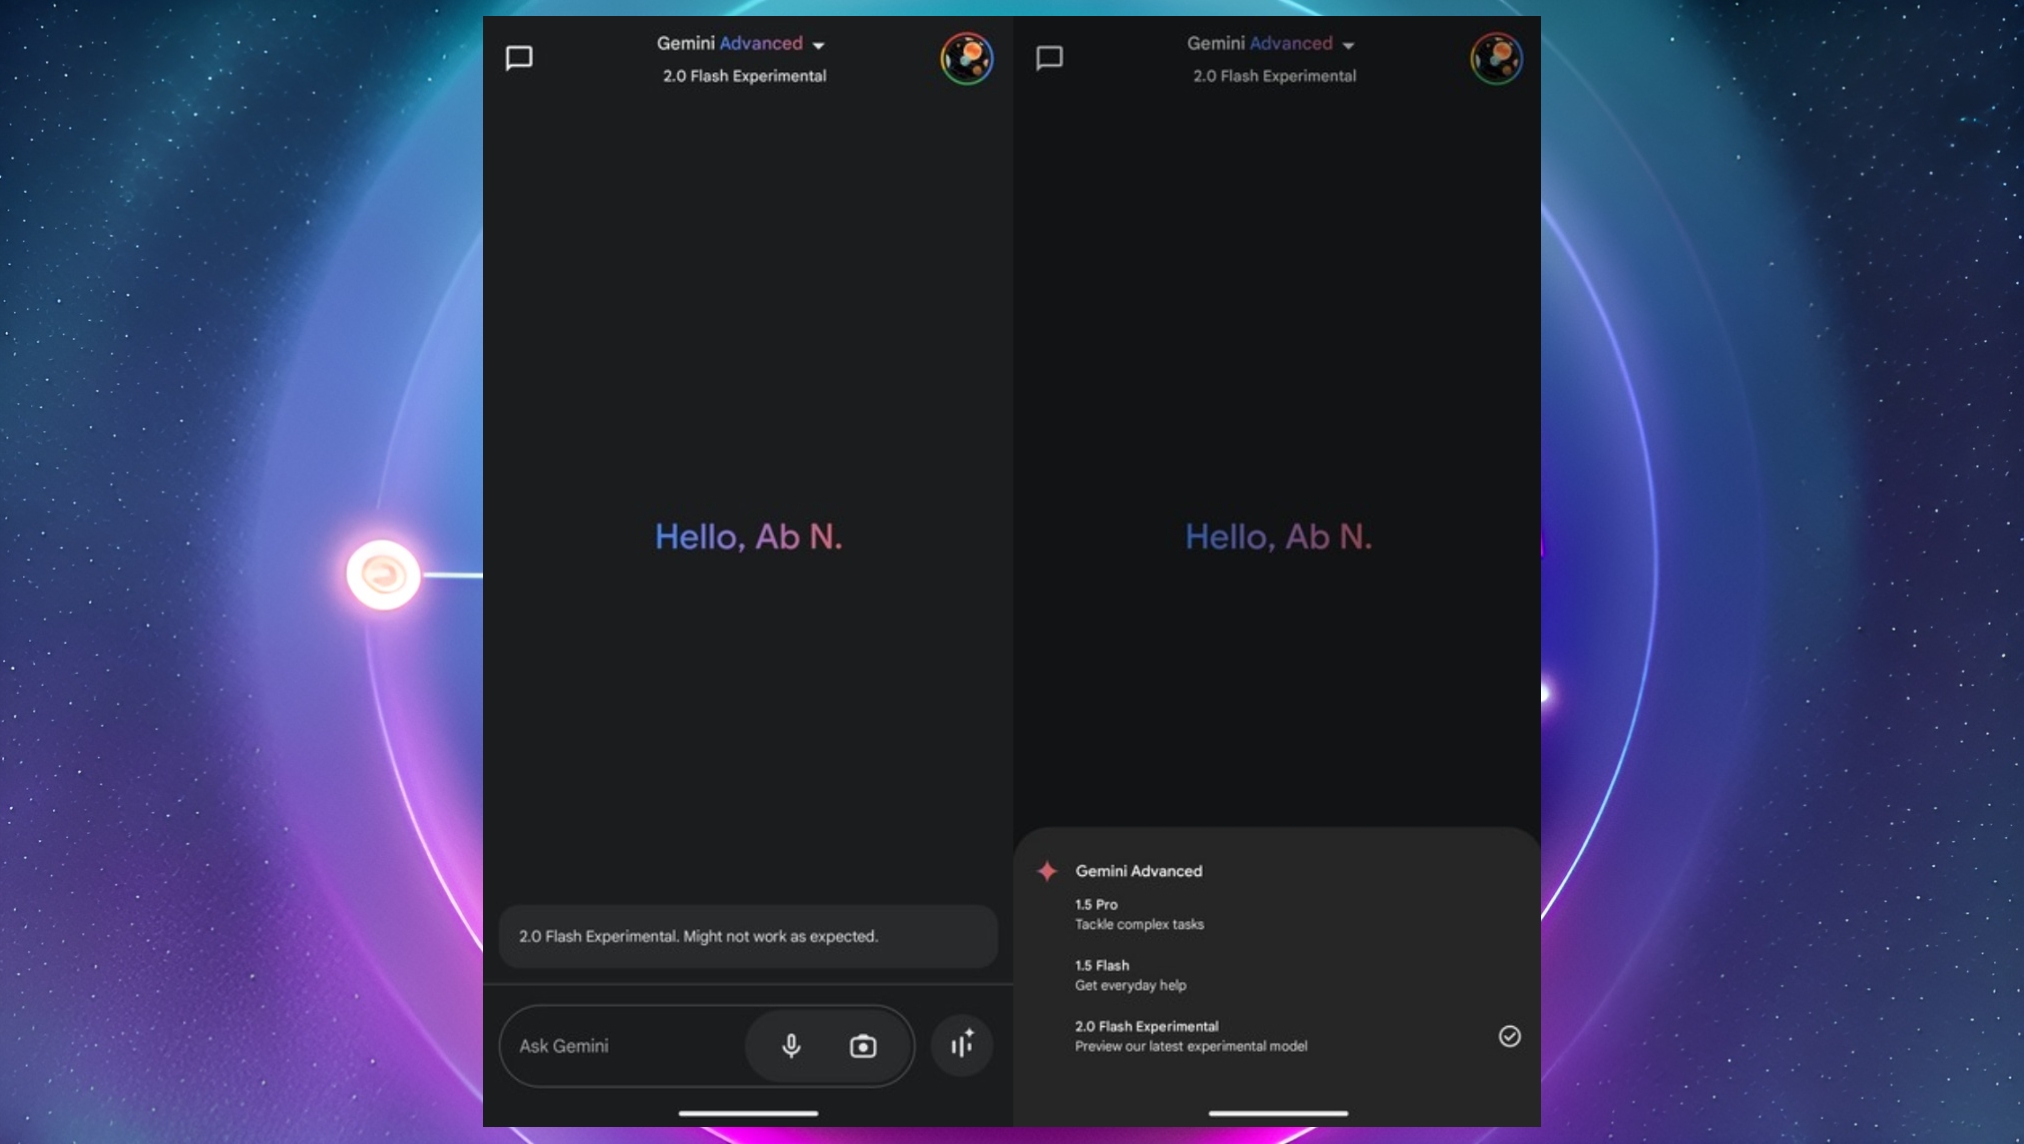View 2.0 Flash Experimental warning message
This screenshot has height=1144, width=2024.
(746, 935)
